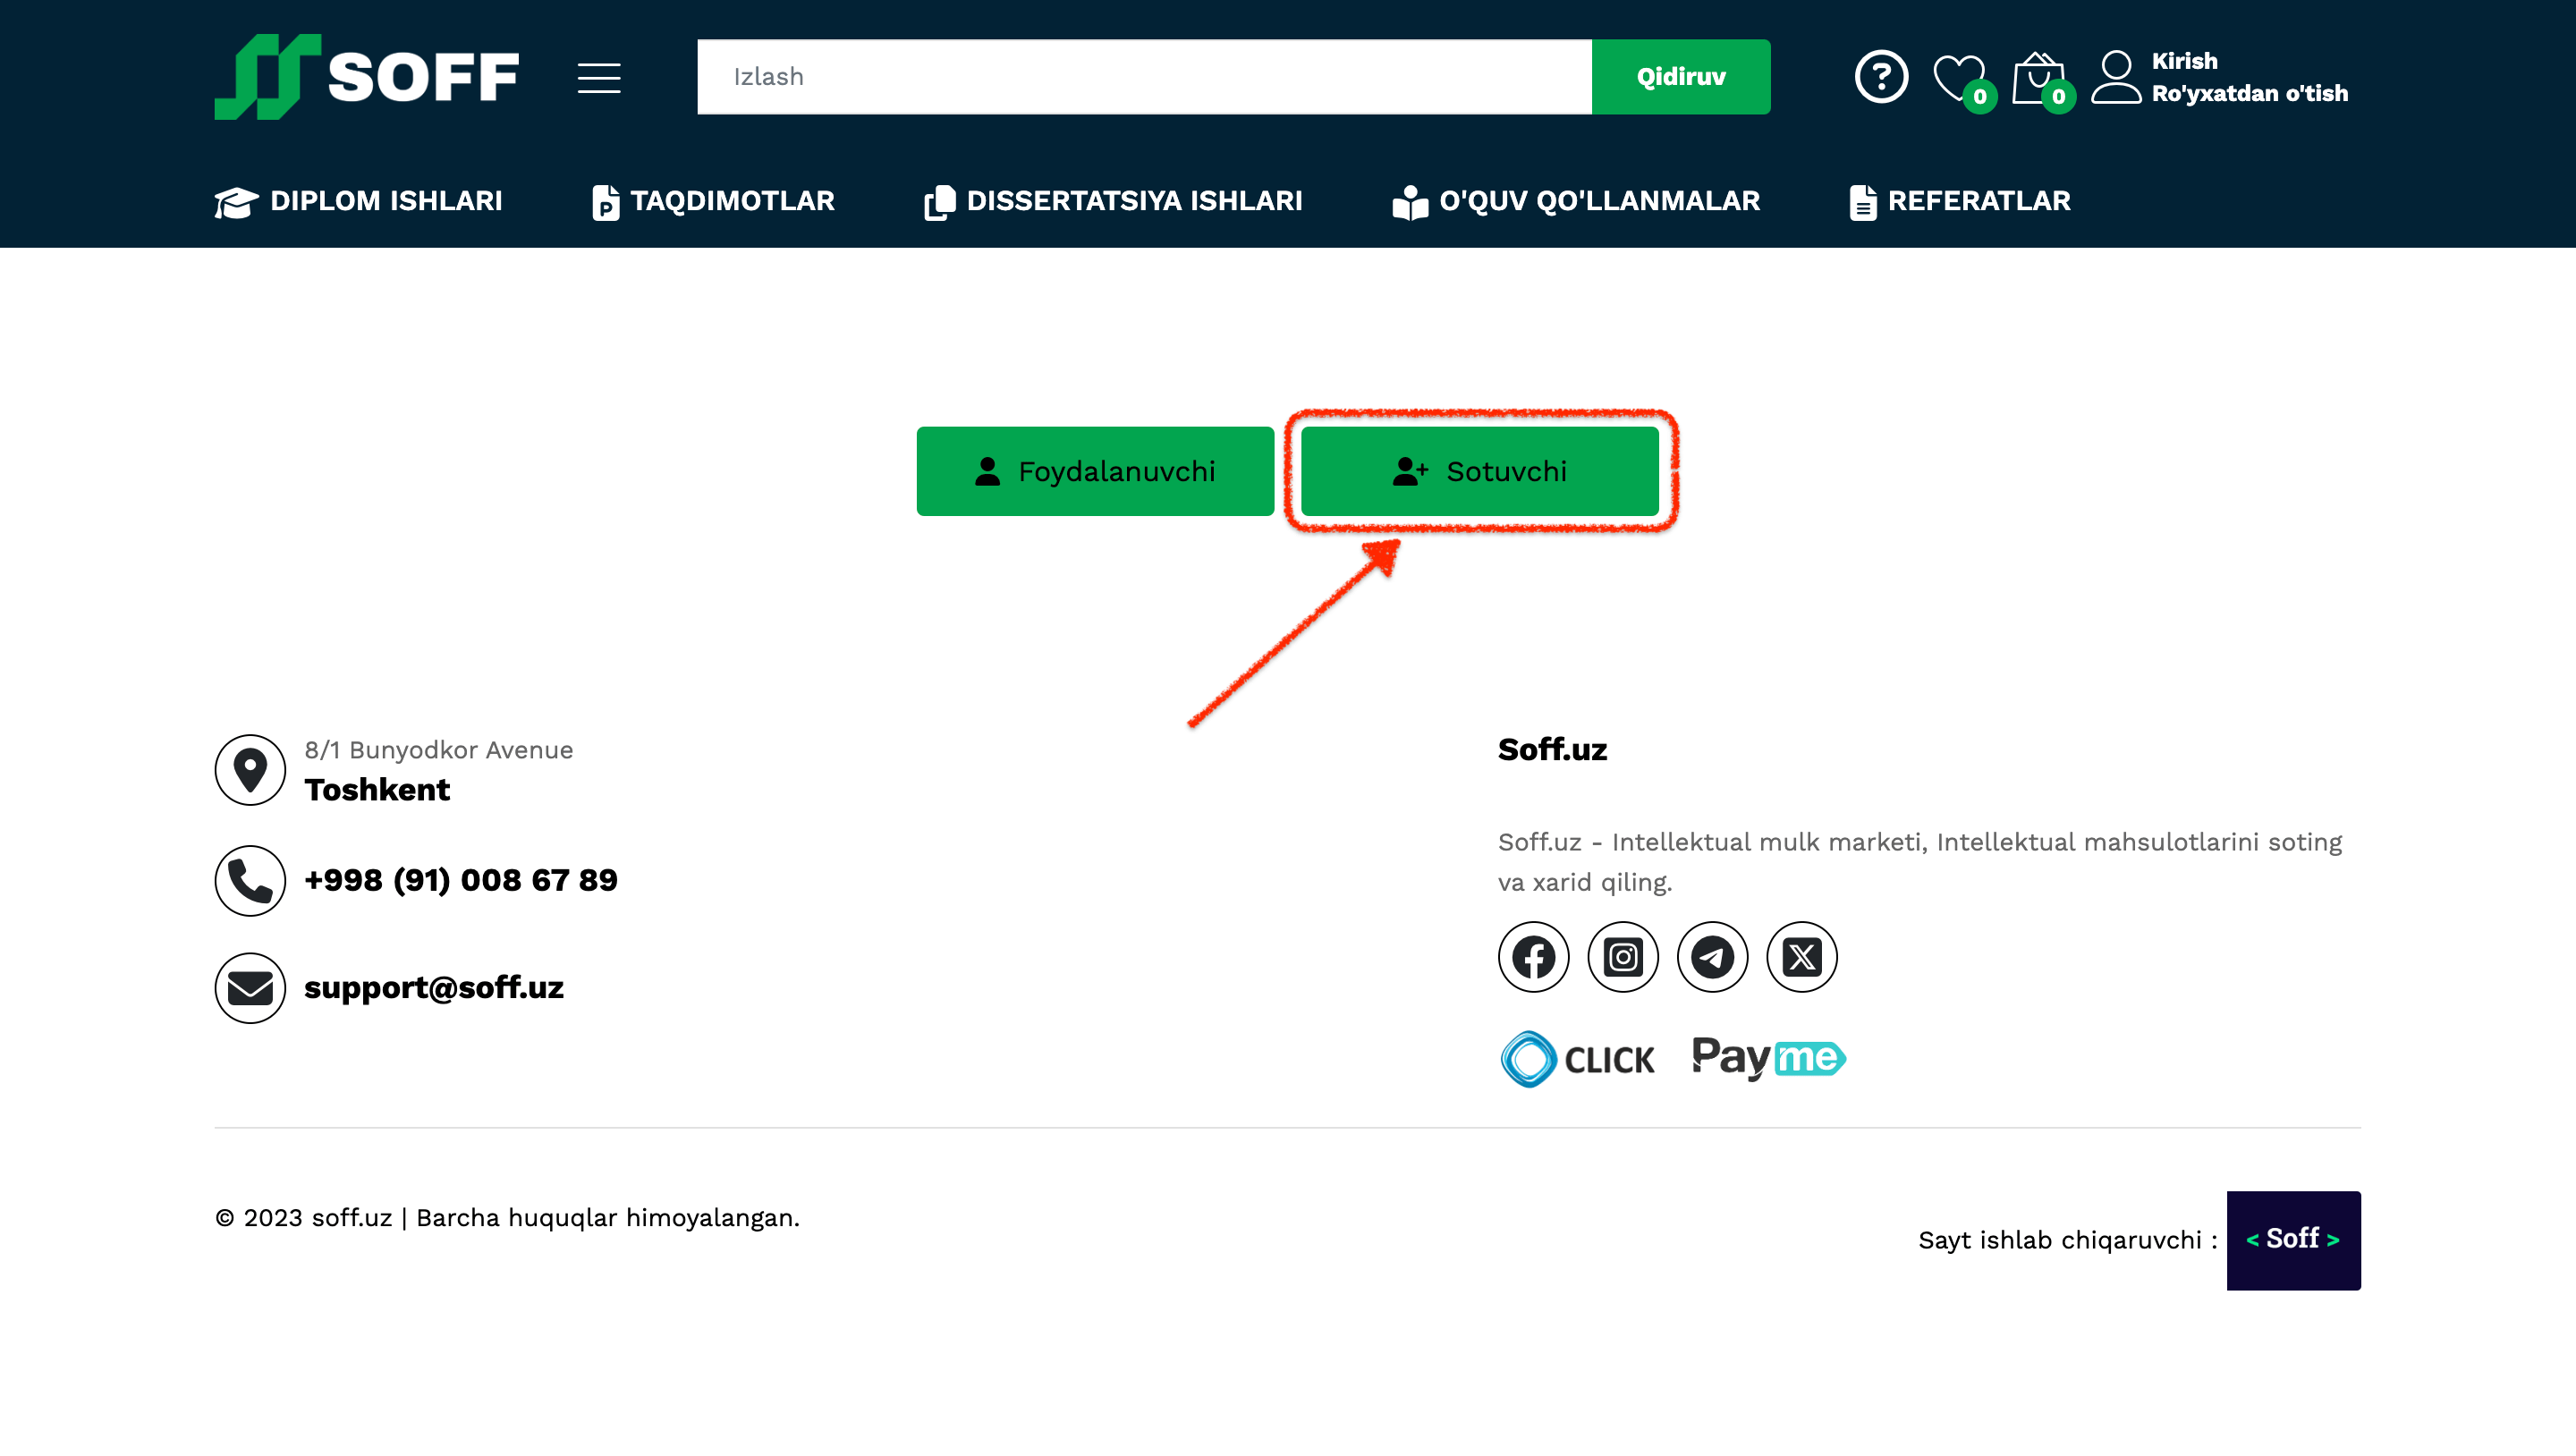Open the REFERATLAR category
The image size is (2576, 1456).
[1960, 201]
